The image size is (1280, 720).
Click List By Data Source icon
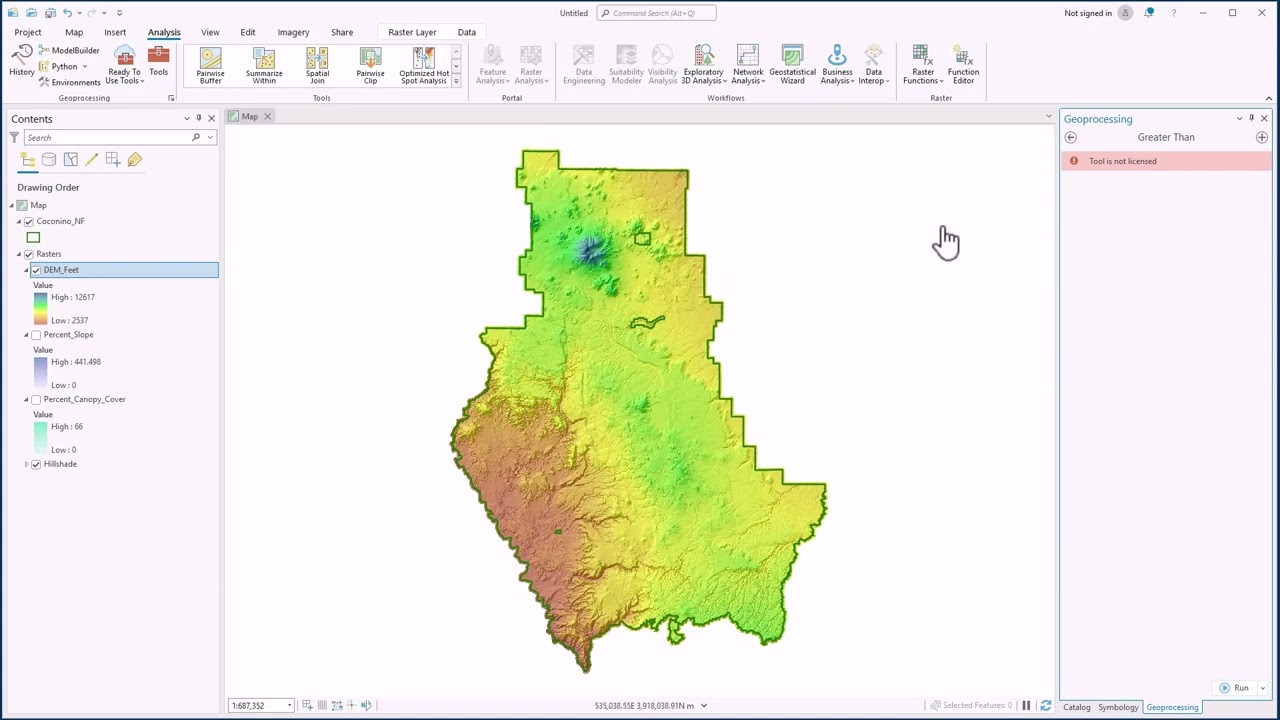point(49,160)
